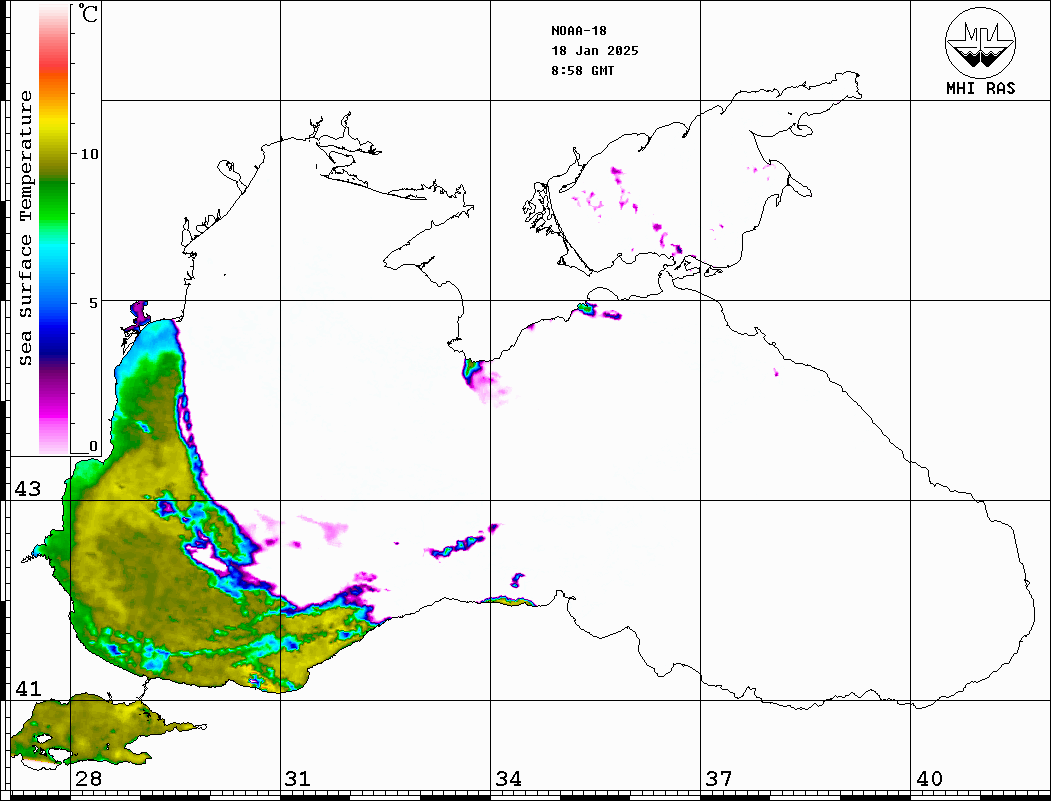Click the latitude label 41

point(28,688)
